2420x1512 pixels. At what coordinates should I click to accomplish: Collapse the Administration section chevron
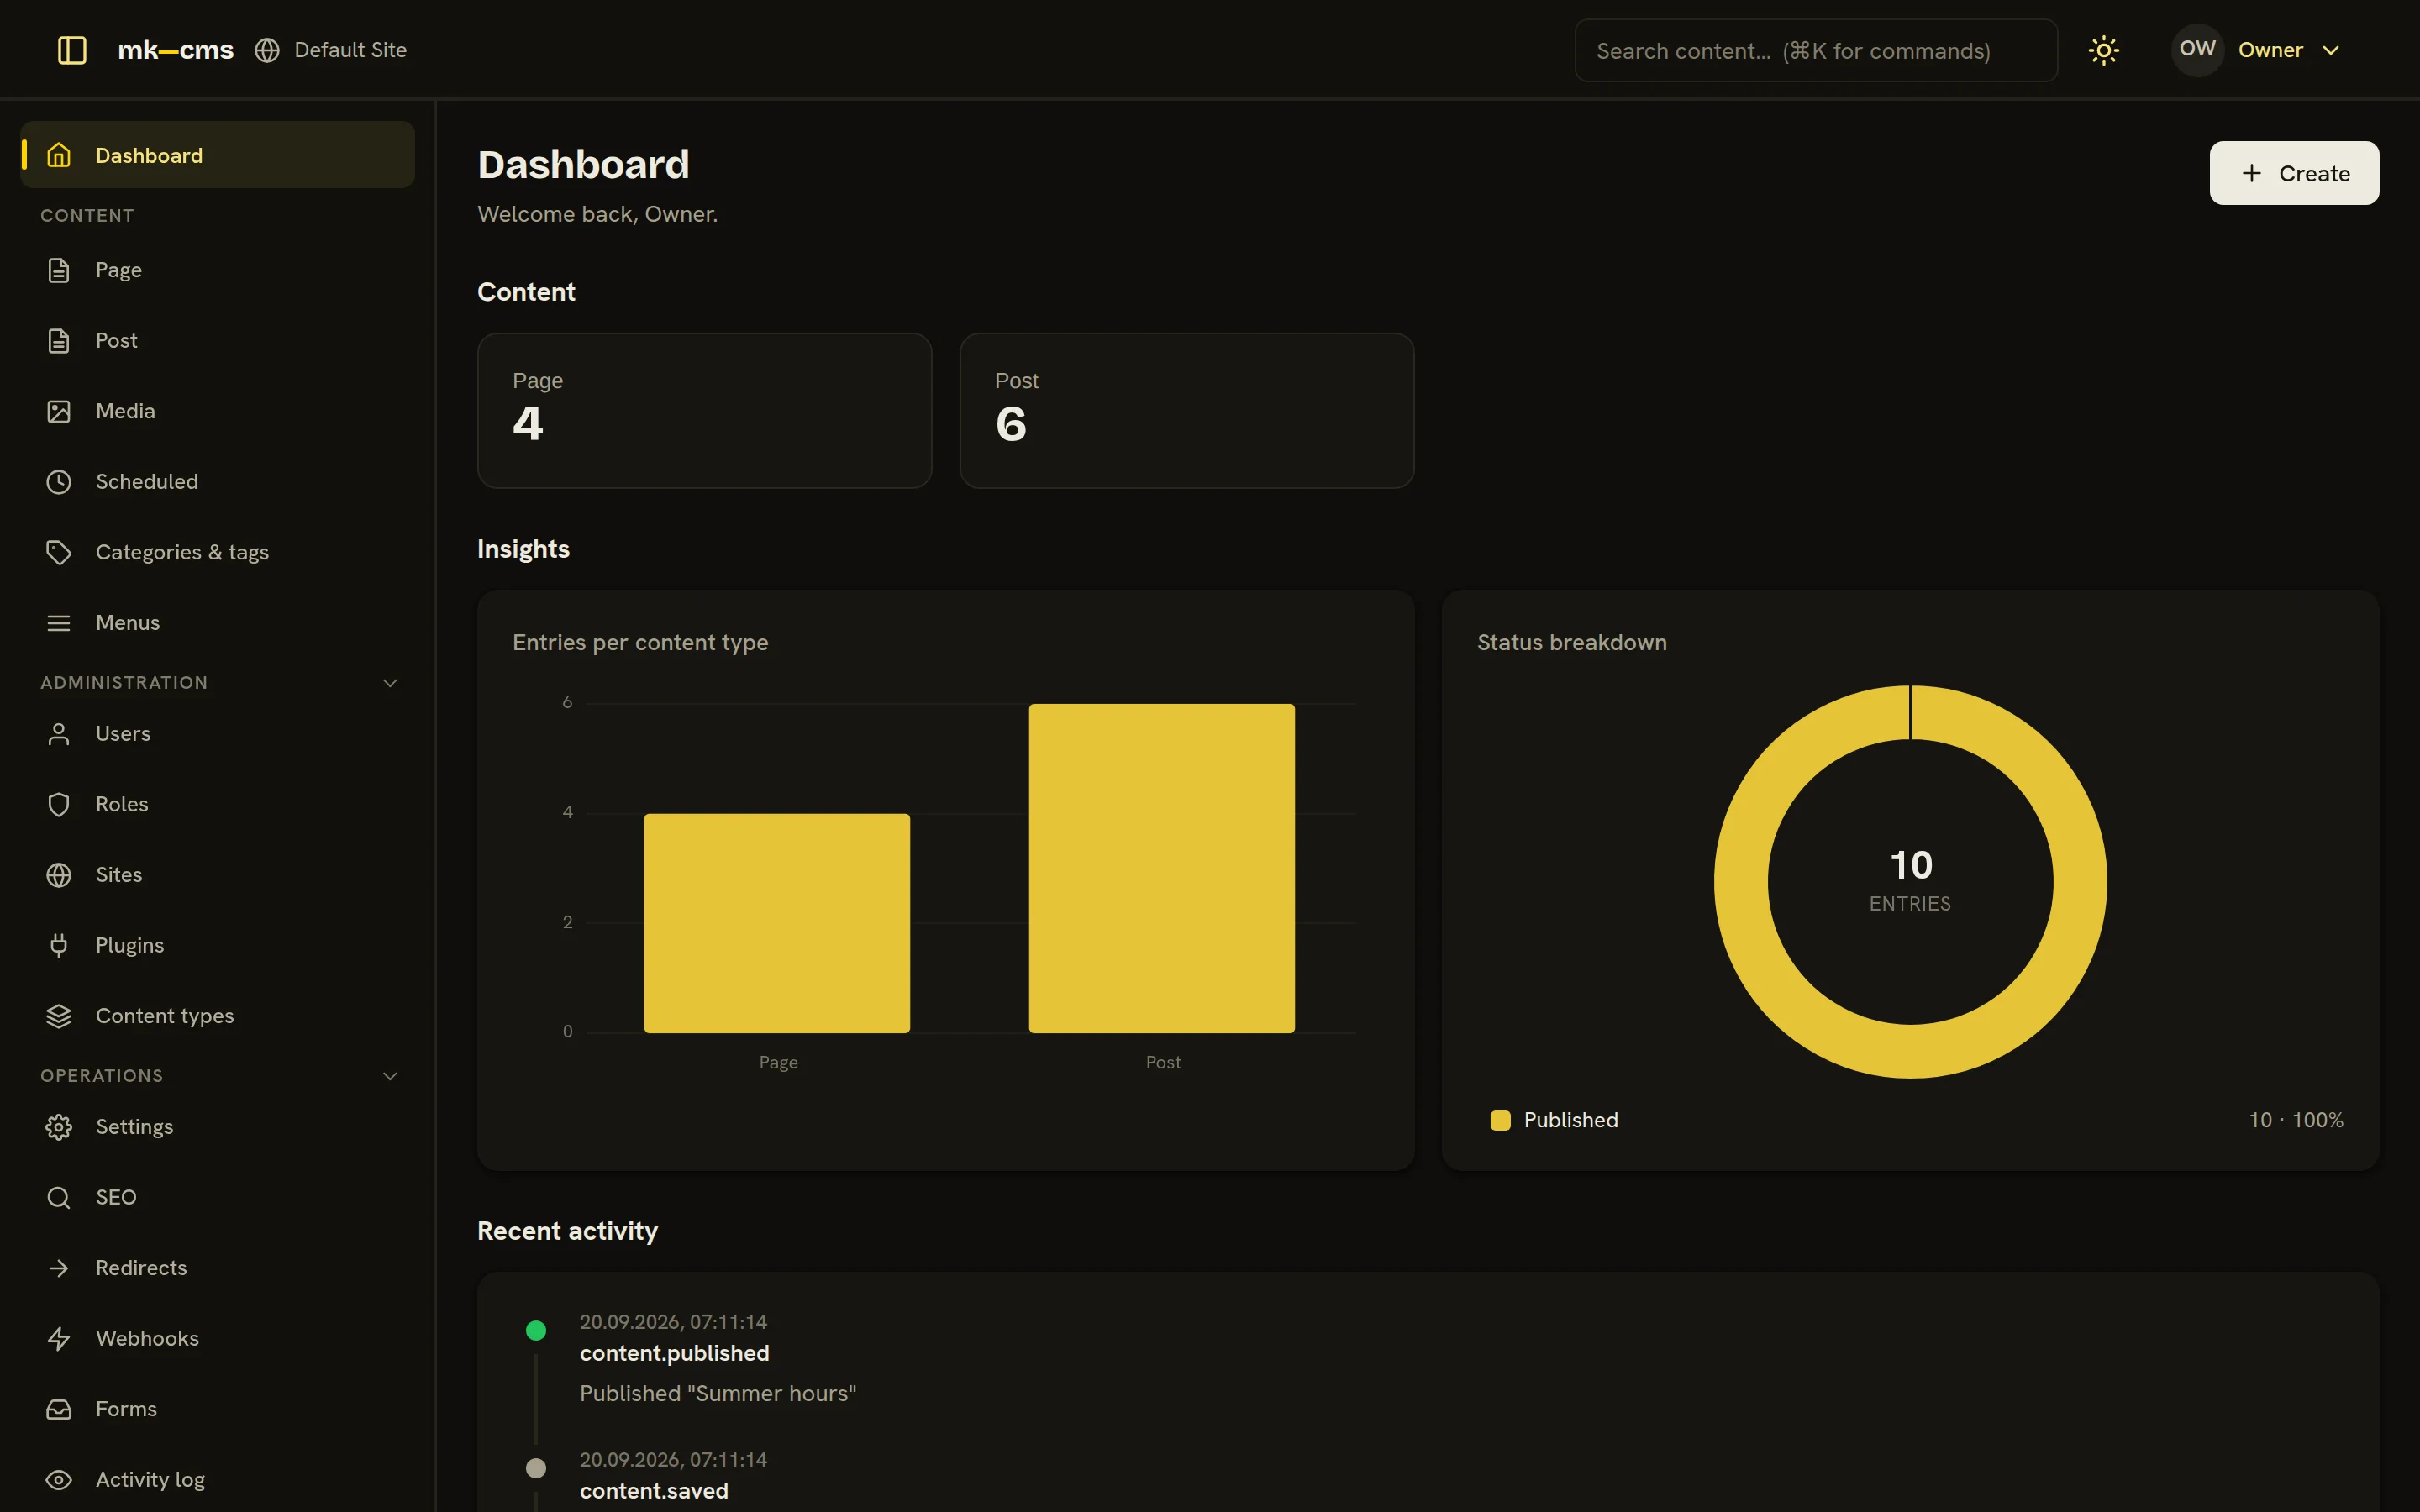coord(390,683)
